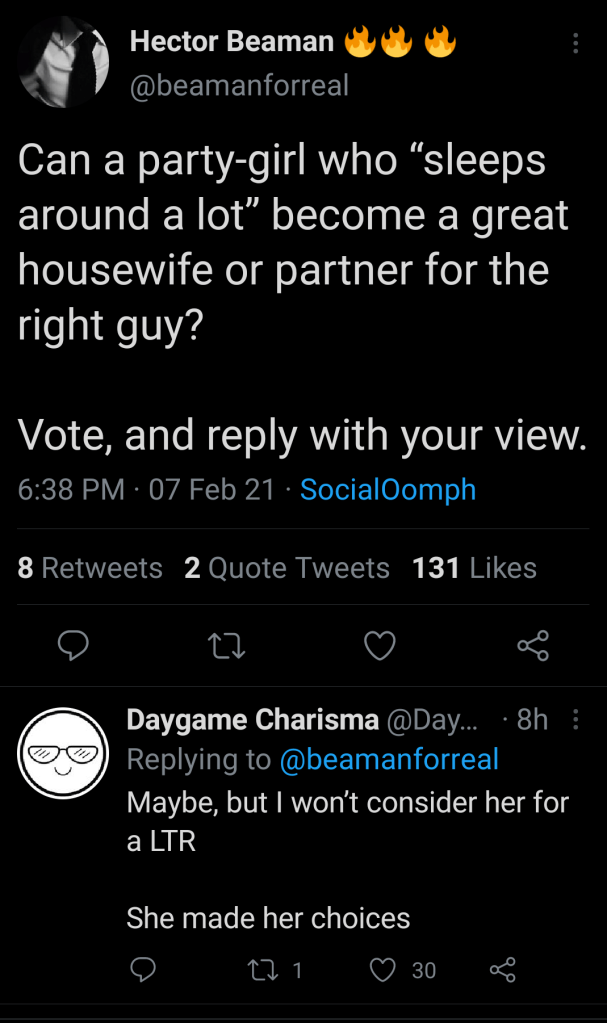
Task: Open the SocialOomph source link
Action: click(x=388, y=490)
